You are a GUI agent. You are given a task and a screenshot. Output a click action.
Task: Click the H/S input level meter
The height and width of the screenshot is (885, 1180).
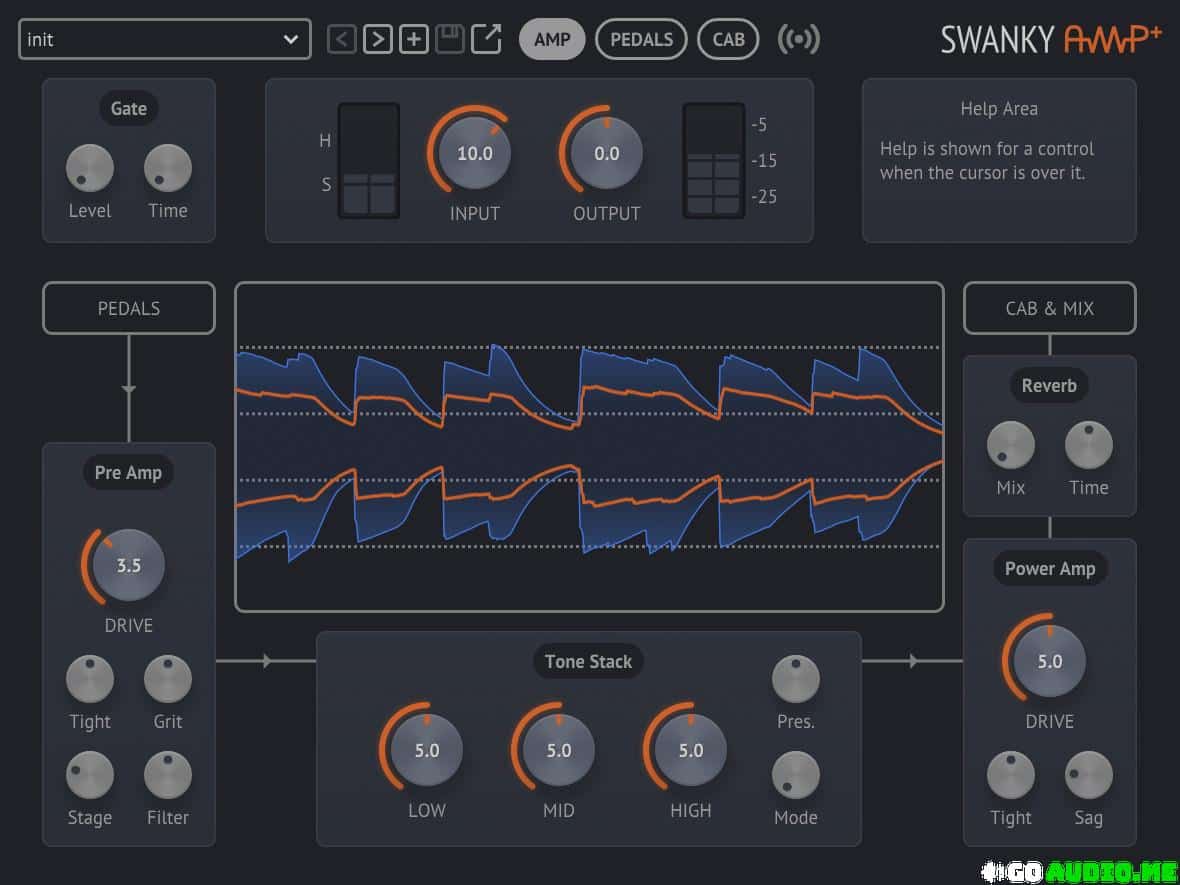369,160
